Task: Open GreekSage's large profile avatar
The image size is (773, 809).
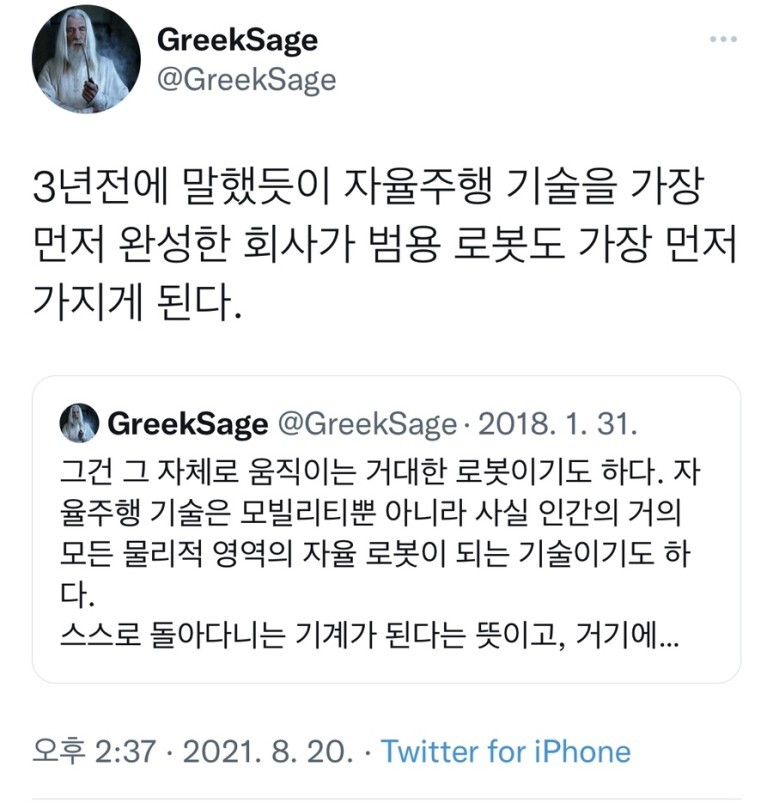Action: [86, 59]
